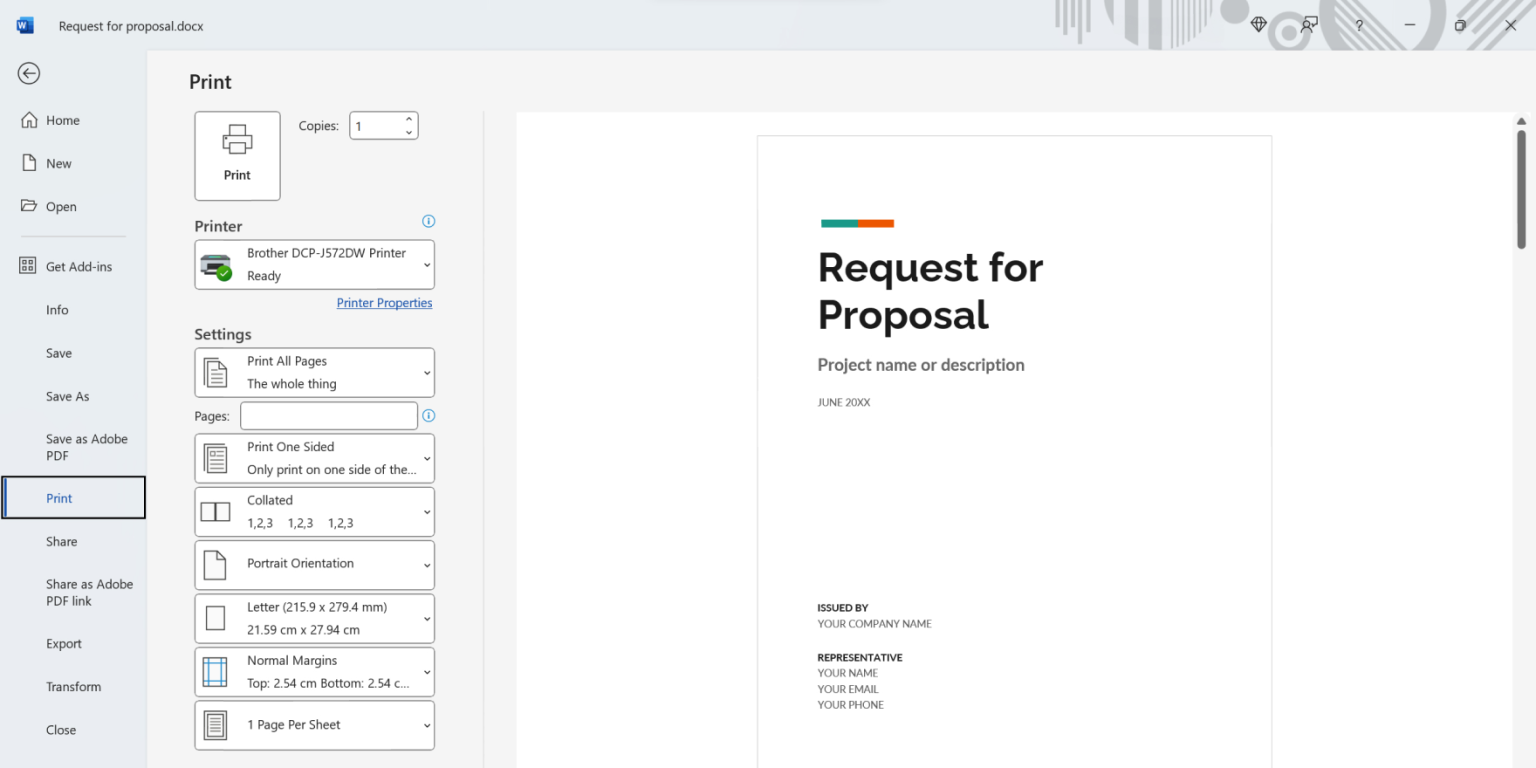Click the Print button to print document
Viewport: 1536px width, 768px height.
coord(237,155)
